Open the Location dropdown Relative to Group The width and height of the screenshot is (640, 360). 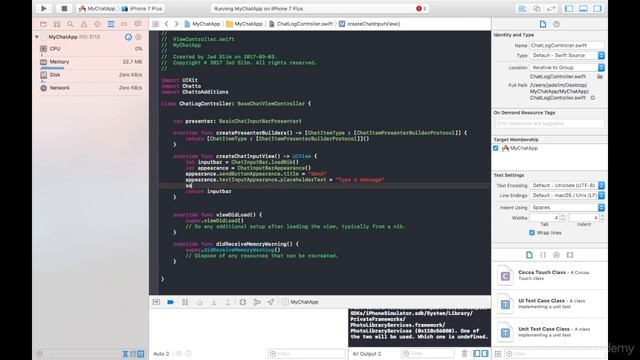click(567, 67)
